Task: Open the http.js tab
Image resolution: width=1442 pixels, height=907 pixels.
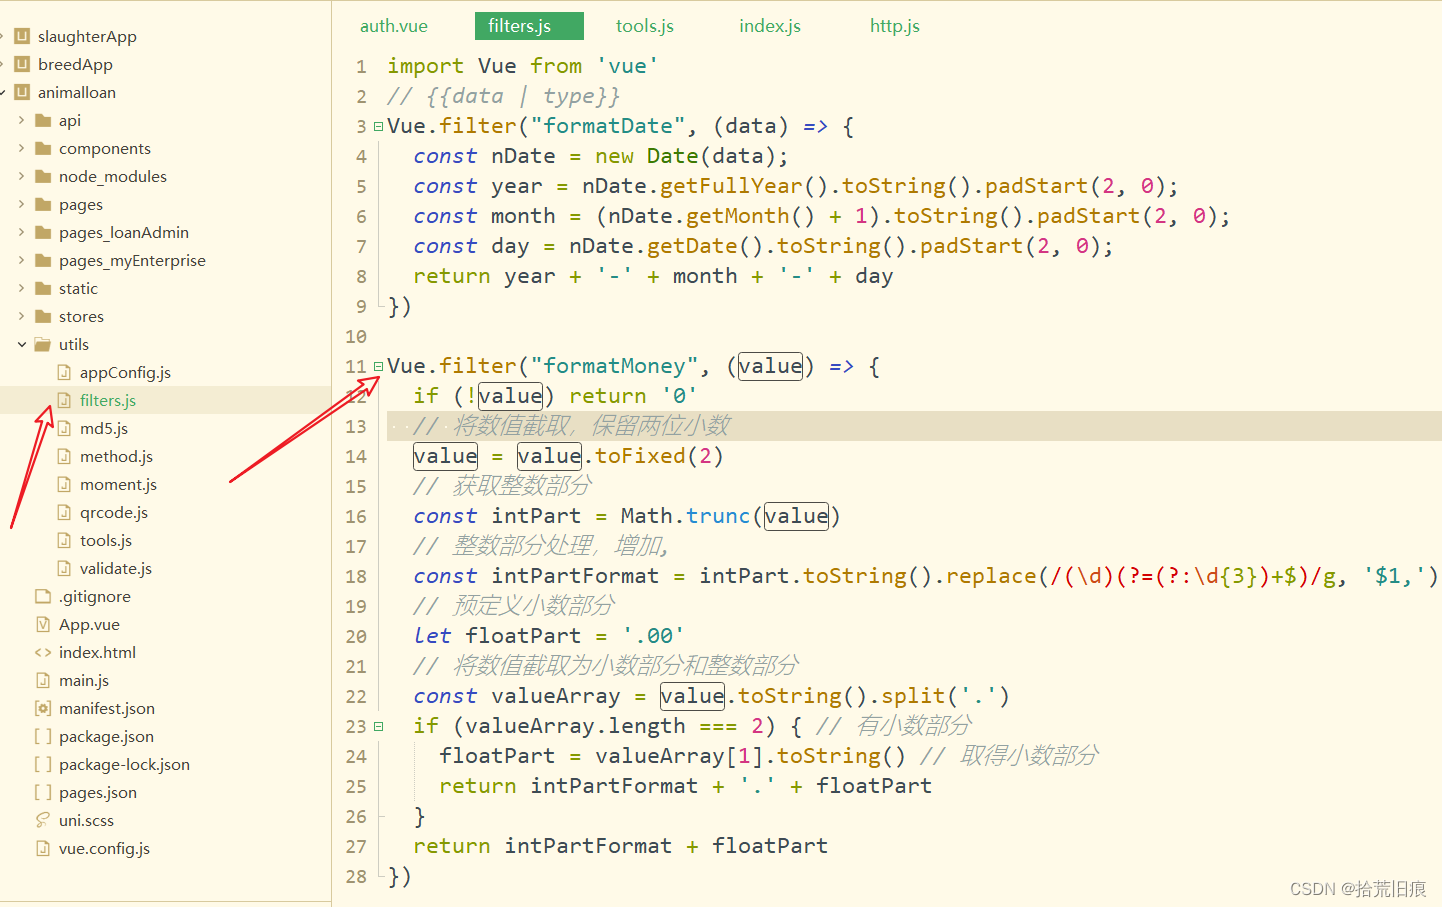Action: click(x=895, y=26)
